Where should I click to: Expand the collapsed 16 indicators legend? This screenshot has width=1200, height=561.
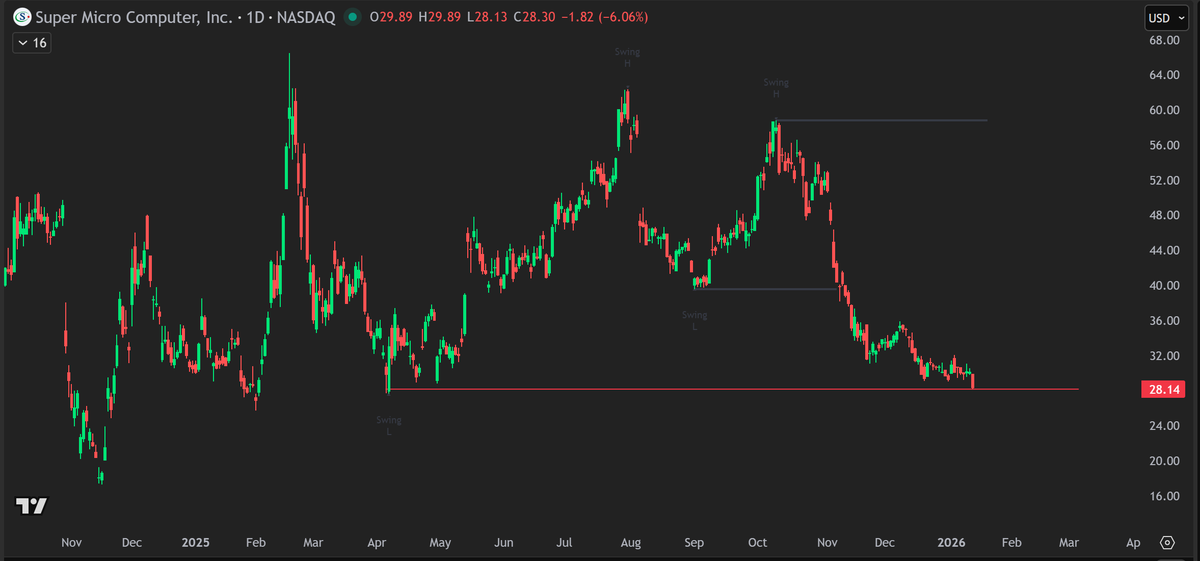(31, 43)
